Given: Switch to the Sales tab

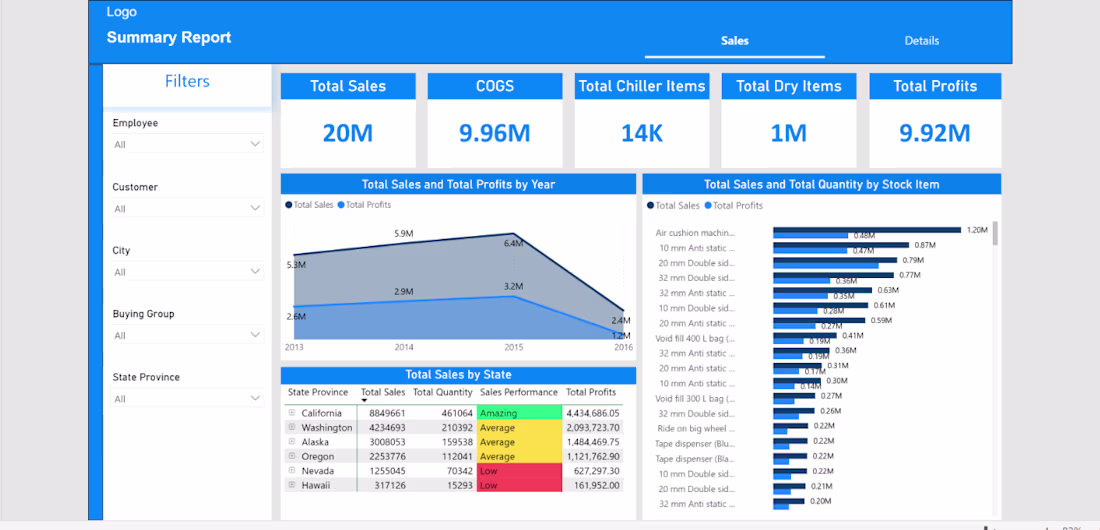Looking at the screenshot, I should (x=735, y=41).
